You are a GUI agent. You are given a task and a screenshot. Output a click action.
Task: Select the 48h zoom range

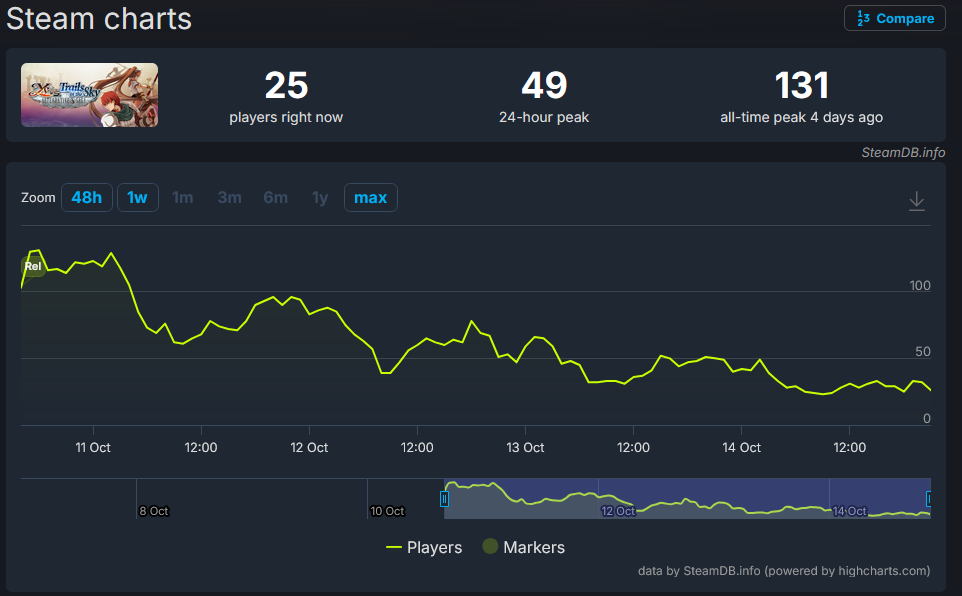click(x=87, y=198)
